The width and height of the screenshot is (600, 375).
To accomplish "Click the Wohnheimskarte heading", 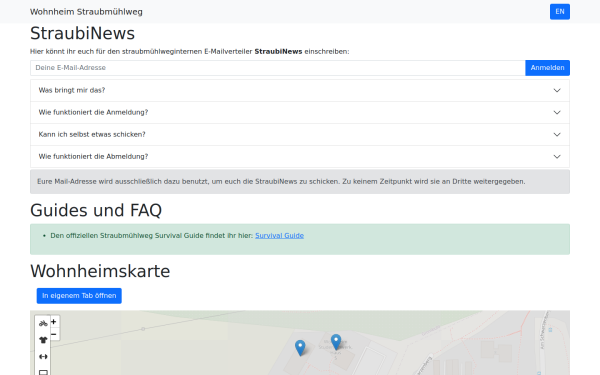I will pyautogui.click(x=100, y=271).
